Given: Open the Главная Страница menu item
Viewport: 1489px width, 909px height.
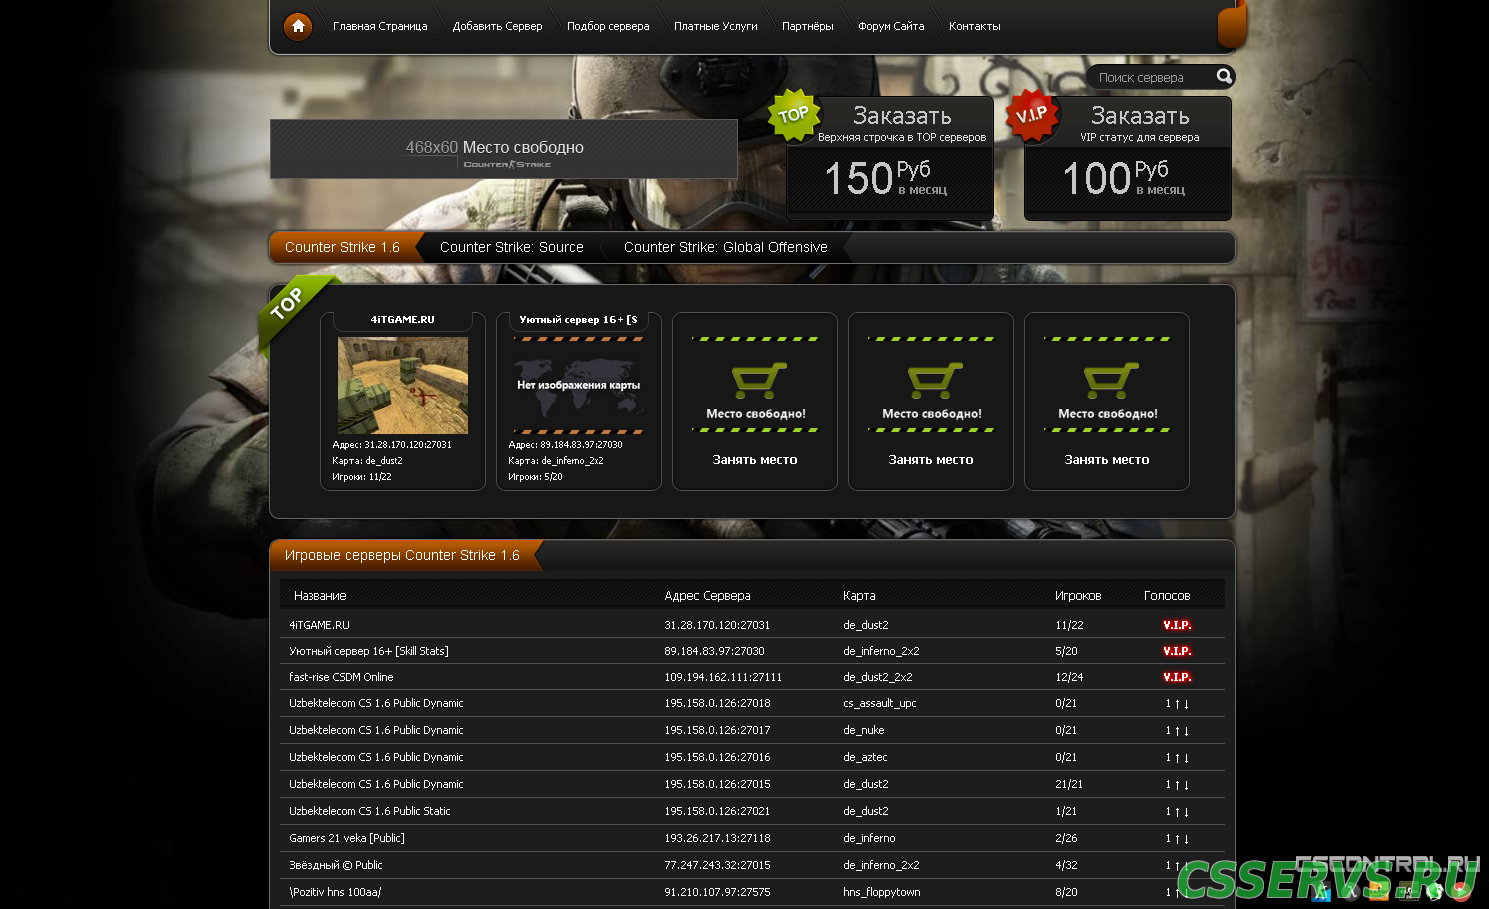Looking at the screenshot, I should (x=380, y=26).
